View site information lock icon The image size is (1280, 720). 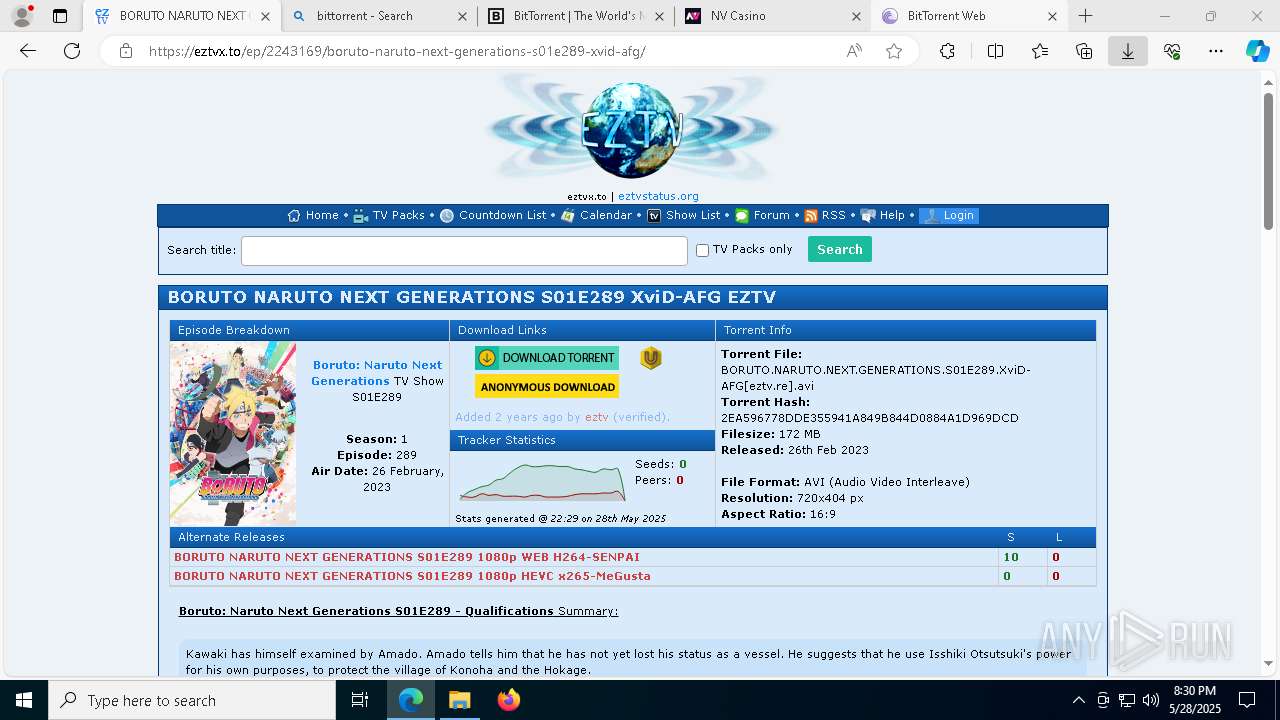(x=126, y=51)
